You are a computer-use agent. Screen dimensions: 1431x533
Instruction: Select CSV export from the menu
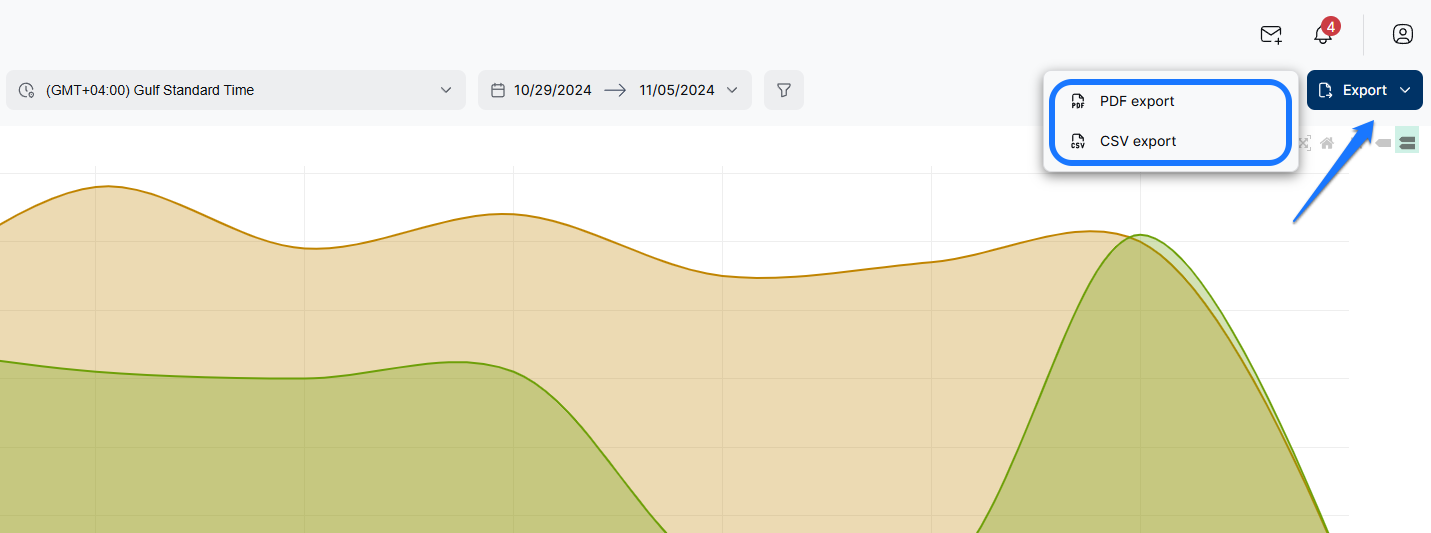click(x=1138, y=141)
